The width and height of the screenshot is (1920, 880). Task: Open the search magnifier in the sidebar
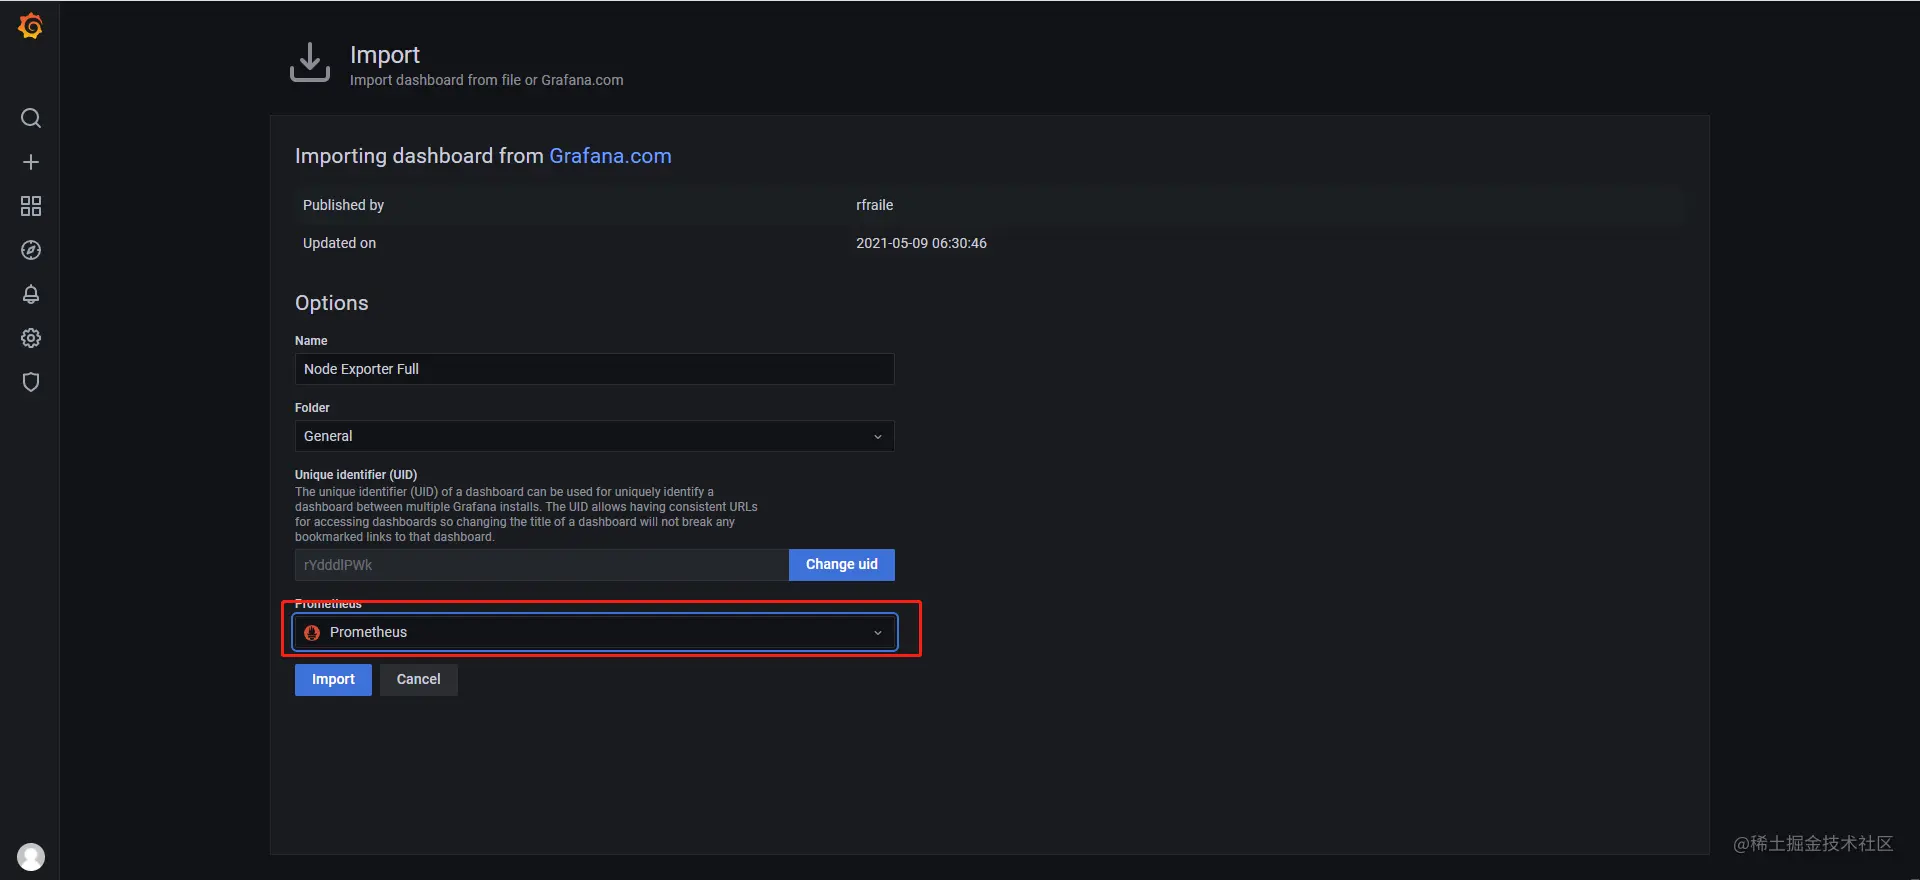31,118
